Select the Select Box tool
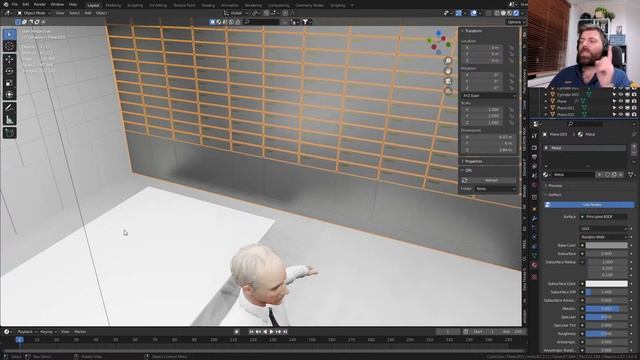640x360 pixels. (9, 35)
